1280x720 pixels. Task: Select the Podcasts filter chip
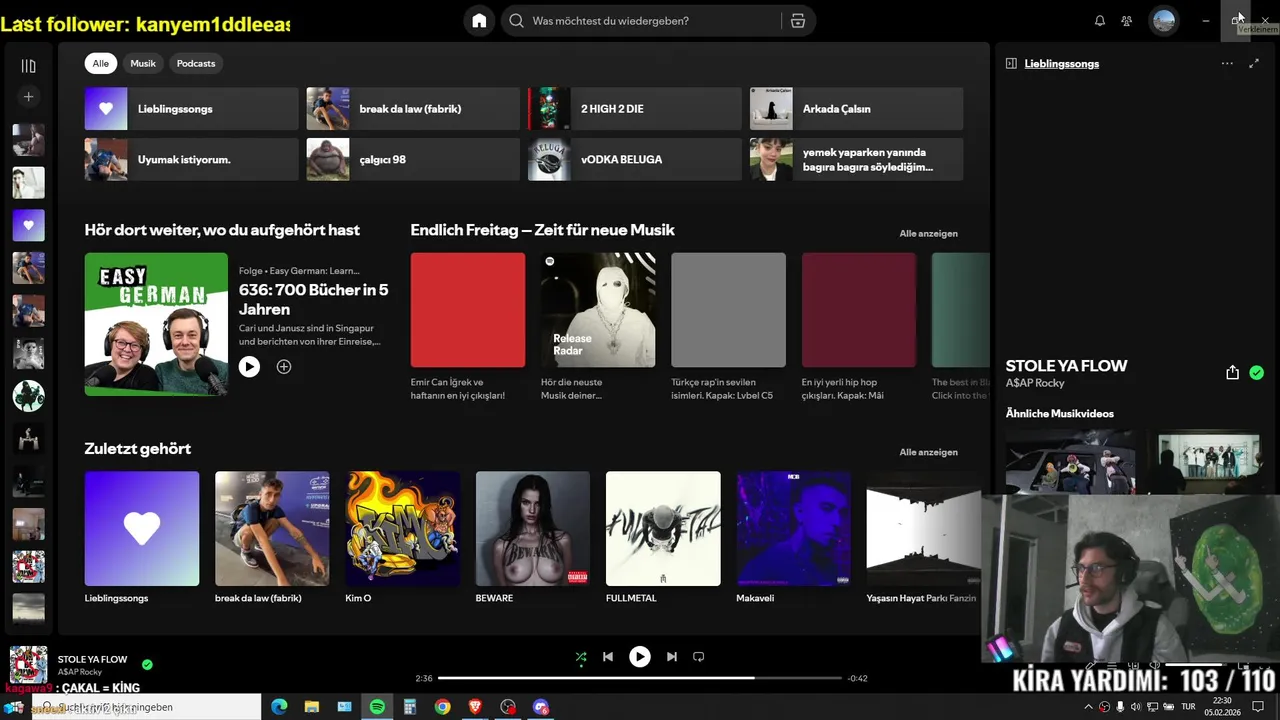196,63
